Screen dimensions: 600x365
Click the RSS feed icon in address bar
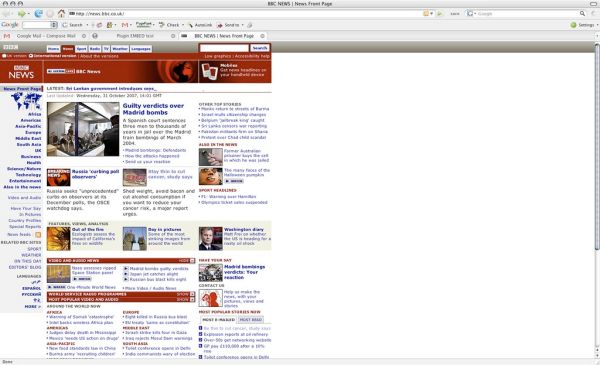(x=426, y=13)
